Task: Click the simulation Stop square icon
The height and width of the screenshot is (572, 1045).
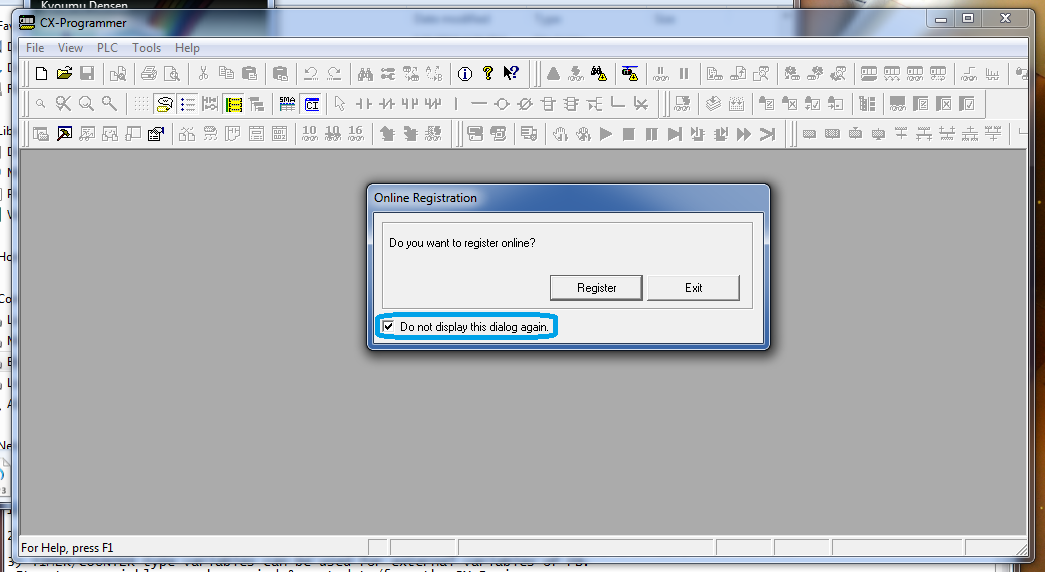Action: click(628, 134)
